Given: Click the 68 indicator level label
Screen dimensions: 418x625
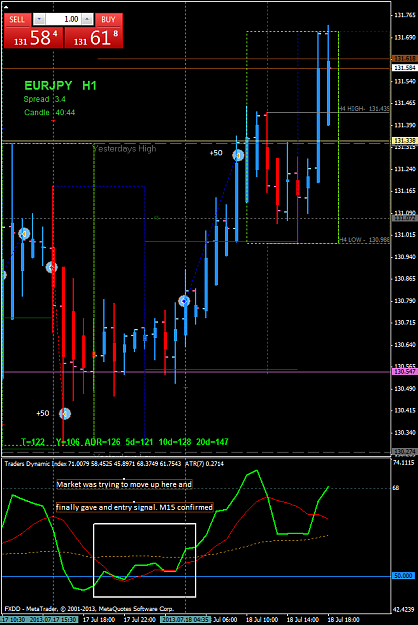Looking at the screenshot, I should tap(396, 488).
